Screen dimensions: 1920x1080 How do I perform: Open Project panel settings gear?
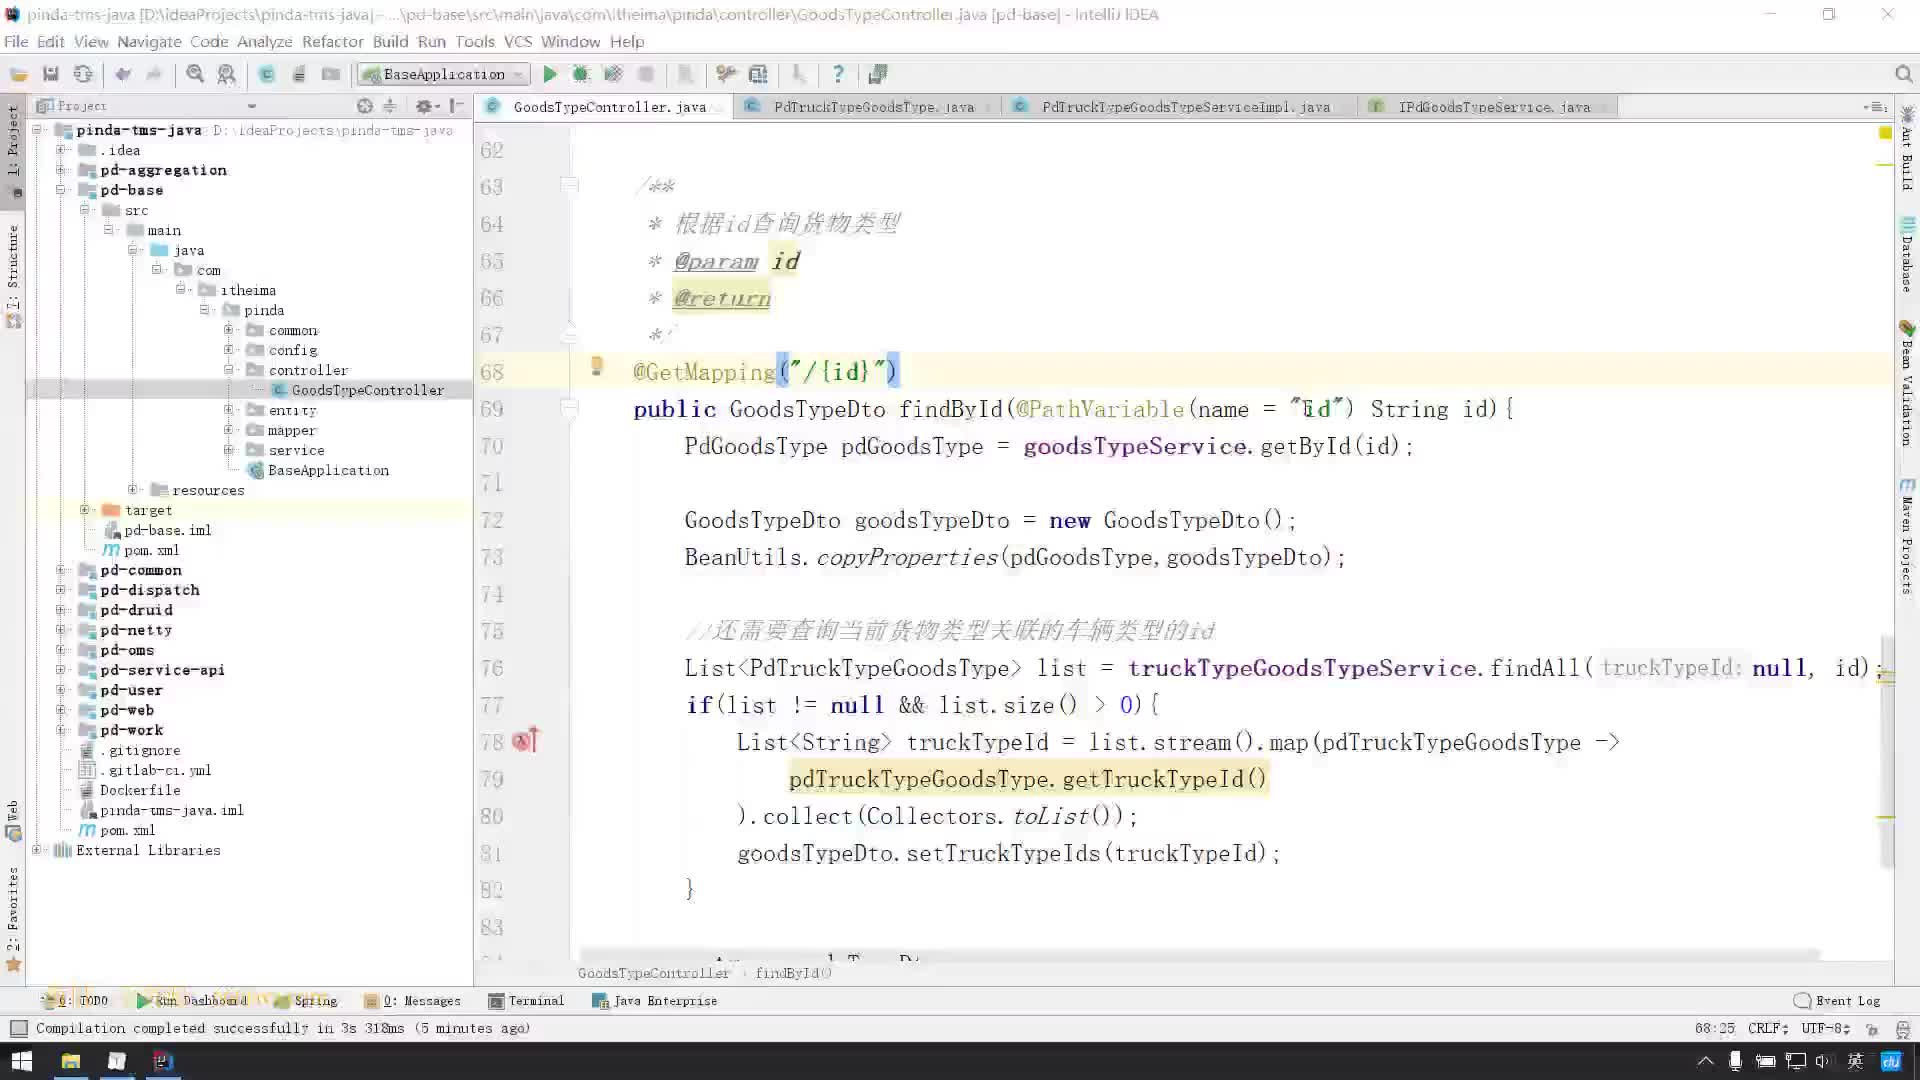424,106
